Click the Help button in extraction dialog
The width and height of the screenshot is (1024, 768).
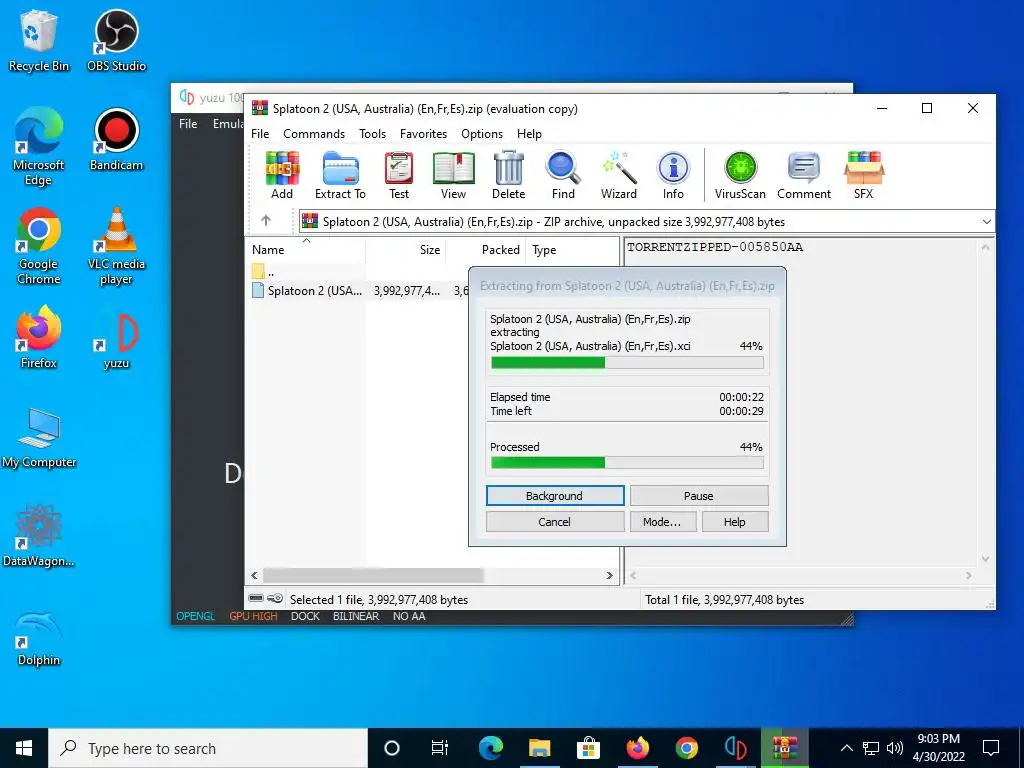(x=735, y=522)
